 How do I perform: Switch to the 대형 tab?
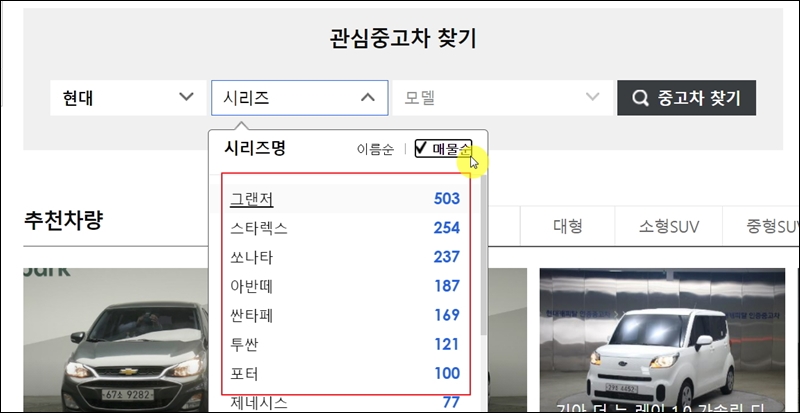567,226
